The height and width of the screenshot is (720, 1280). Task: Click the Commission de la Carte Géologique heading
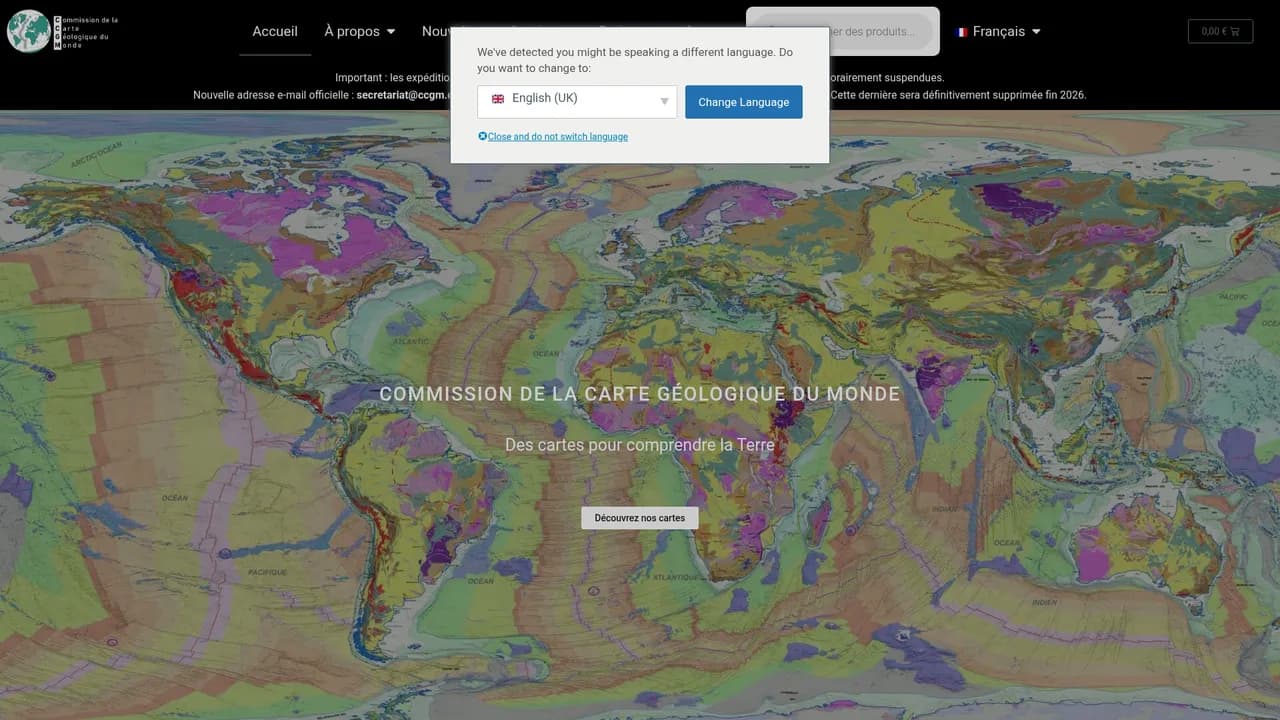(x=640, y=394)
